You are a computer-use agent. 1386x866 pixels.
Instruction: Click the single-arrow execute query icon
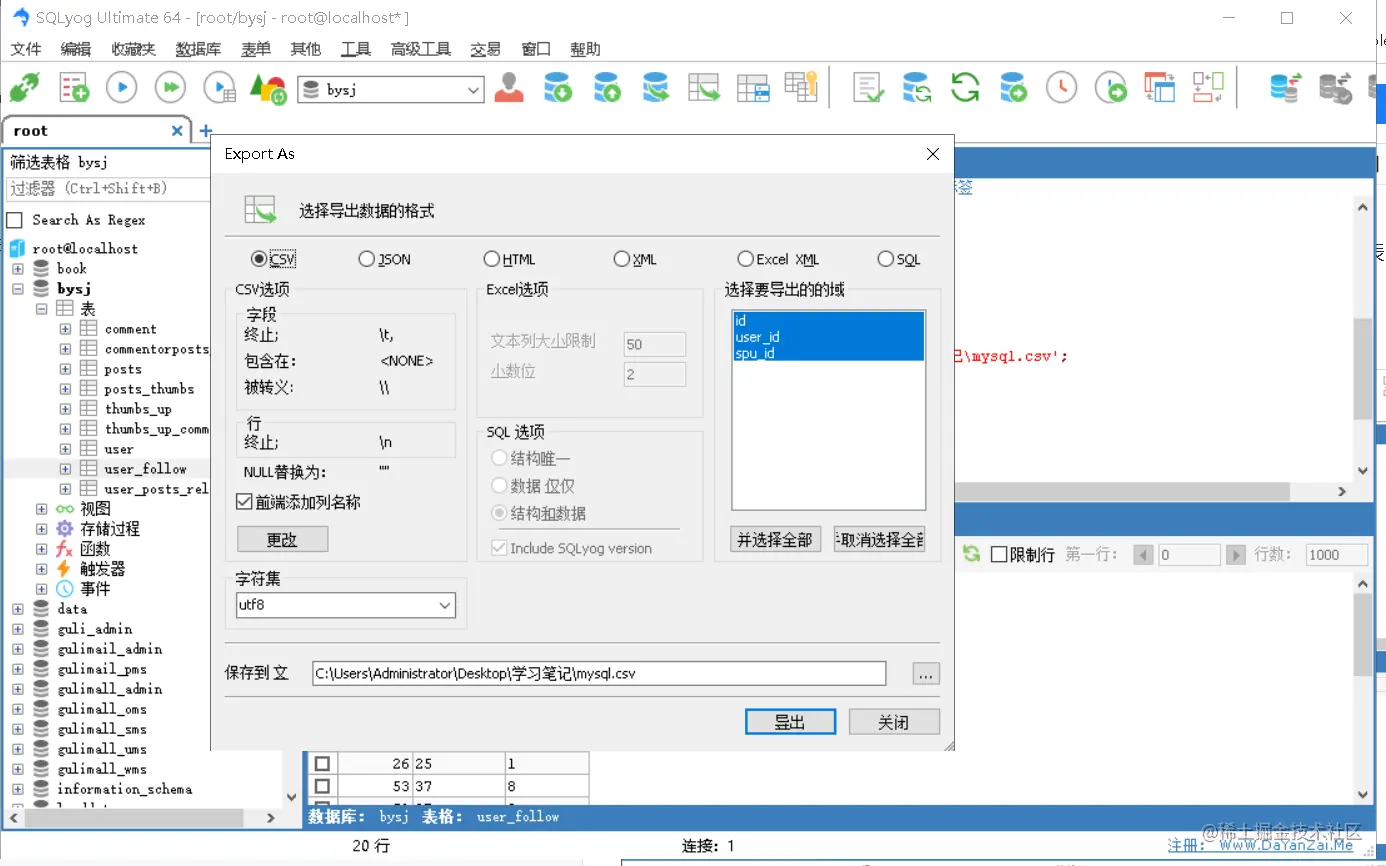click(x=122, y=88)
